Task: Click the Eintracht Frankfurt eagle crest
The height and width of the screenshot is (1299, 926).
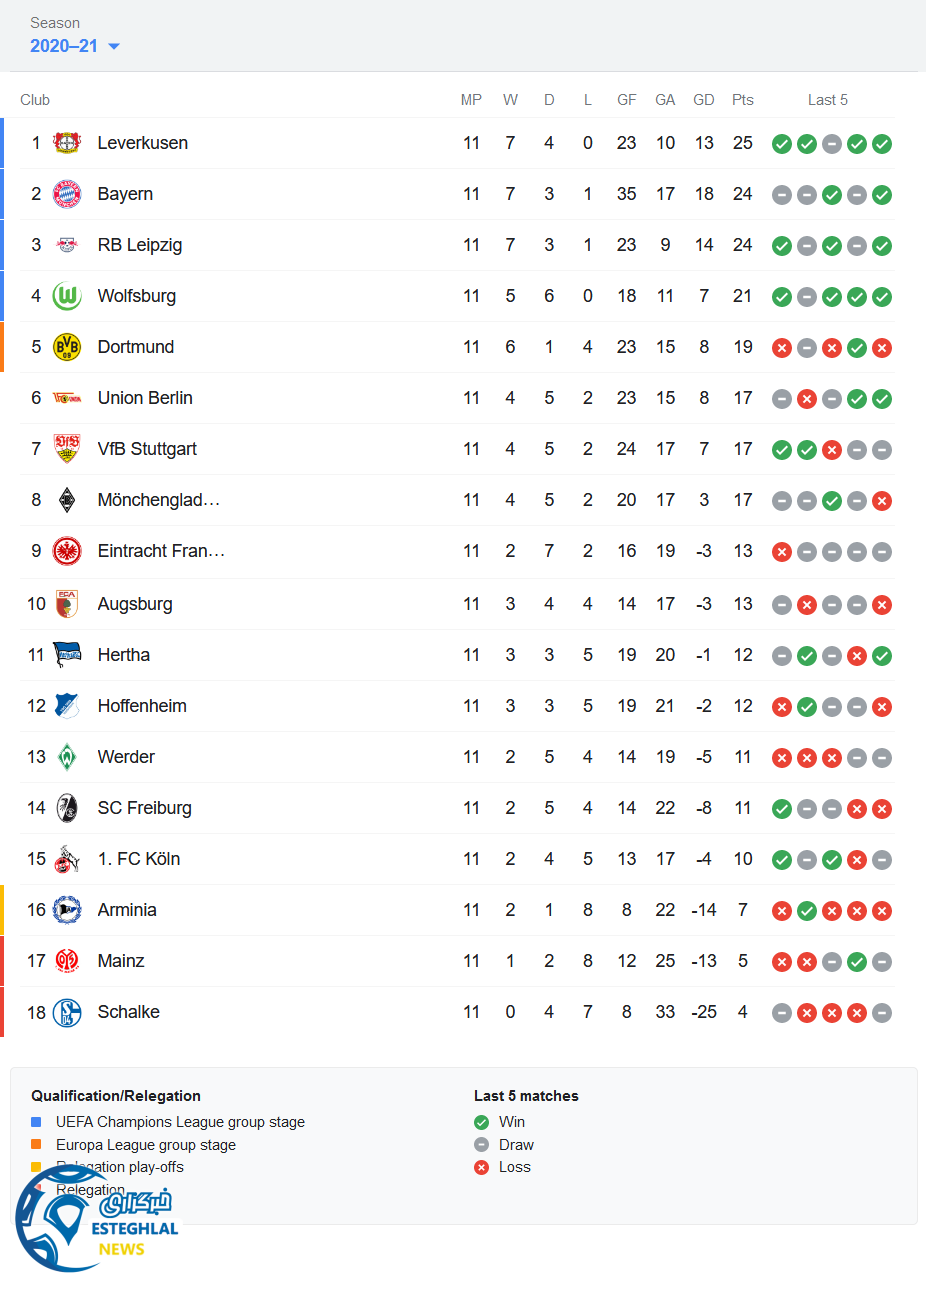Action: click(67, 551)
